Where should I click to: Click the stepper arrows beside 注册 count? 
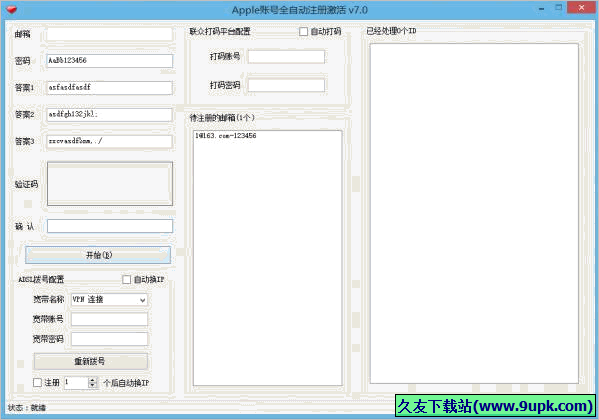[92, 383]
